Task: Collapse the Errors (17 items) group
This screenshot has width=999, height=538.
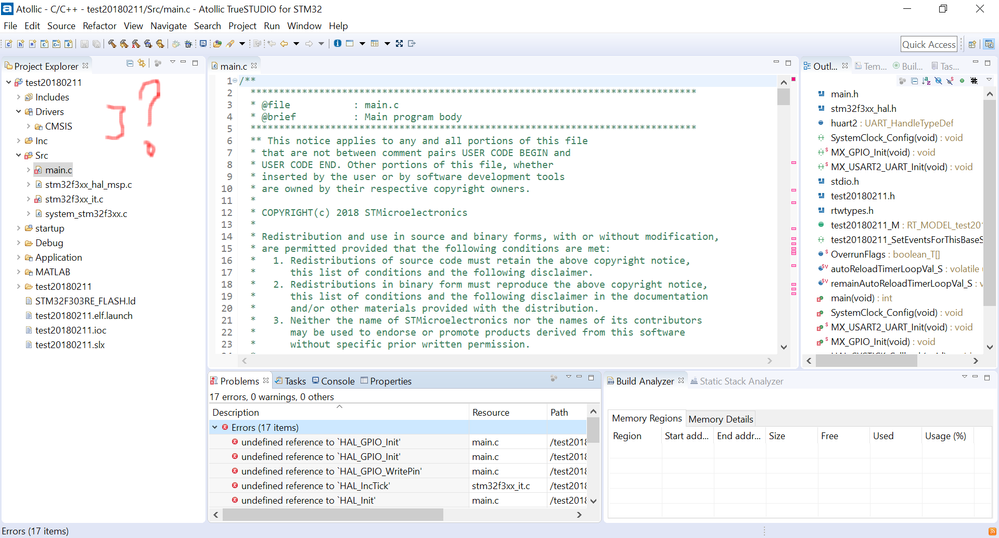Action: coord(215,427)
